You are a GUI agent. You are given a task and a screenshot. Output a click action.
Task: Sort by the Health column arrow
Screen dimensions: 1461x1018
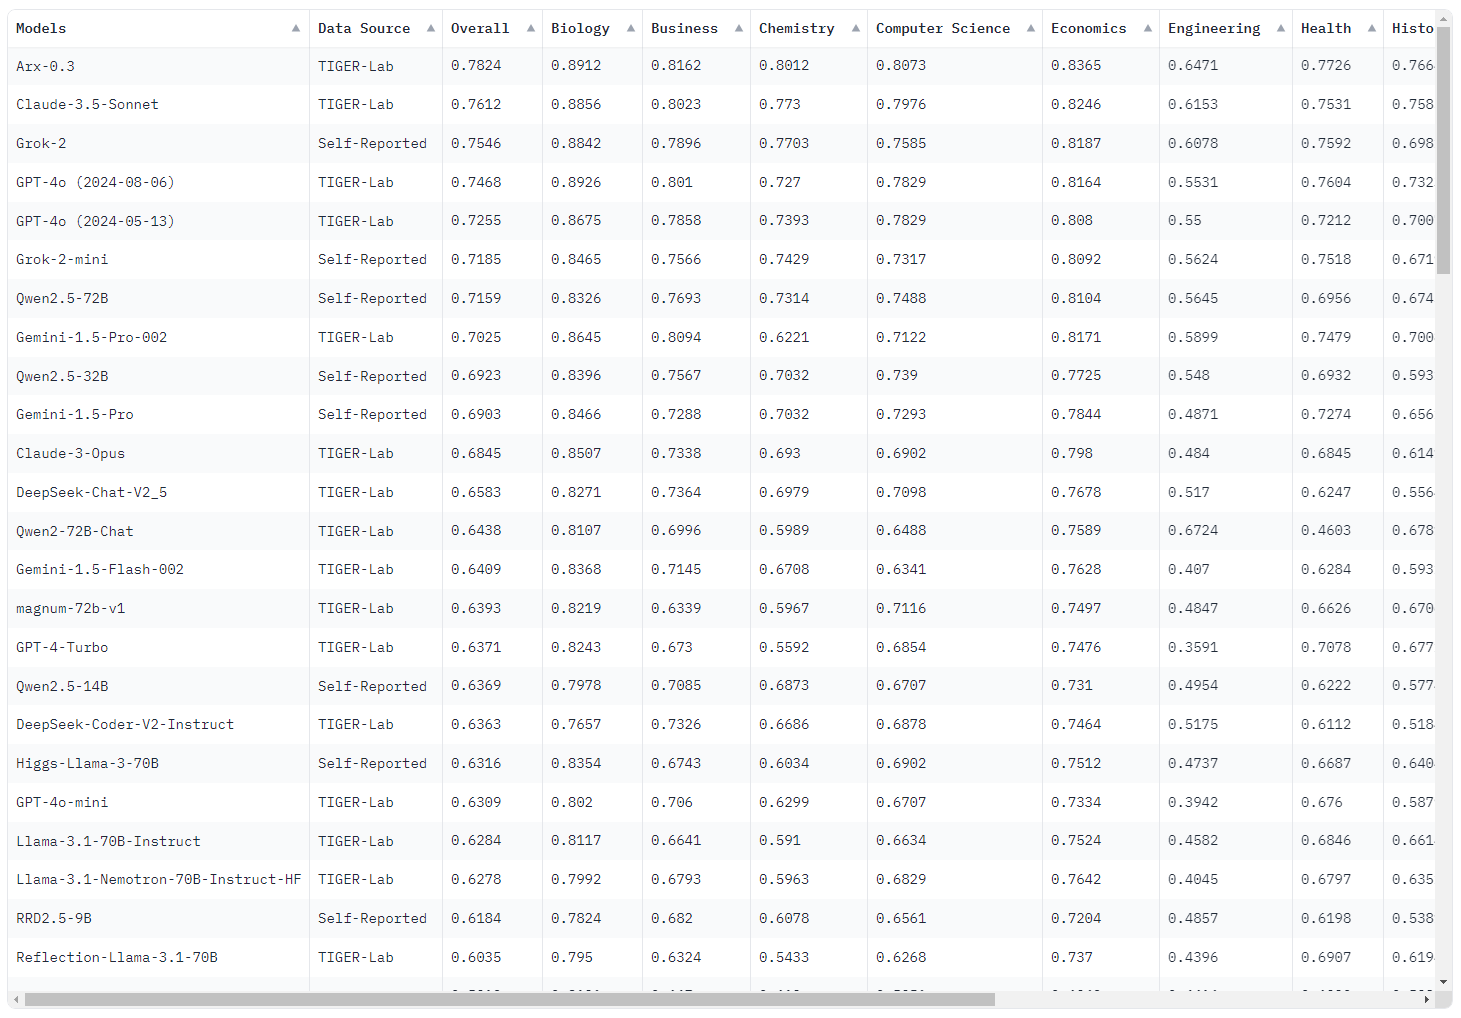coord(1372,28)
